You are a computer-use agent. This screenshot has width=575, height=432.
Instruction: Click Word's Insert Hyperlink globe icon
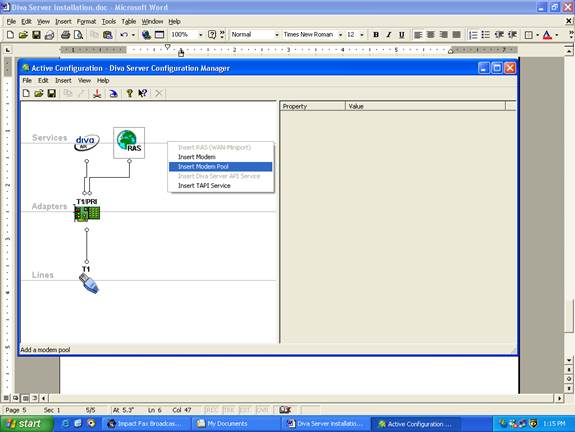click(146, 35)
